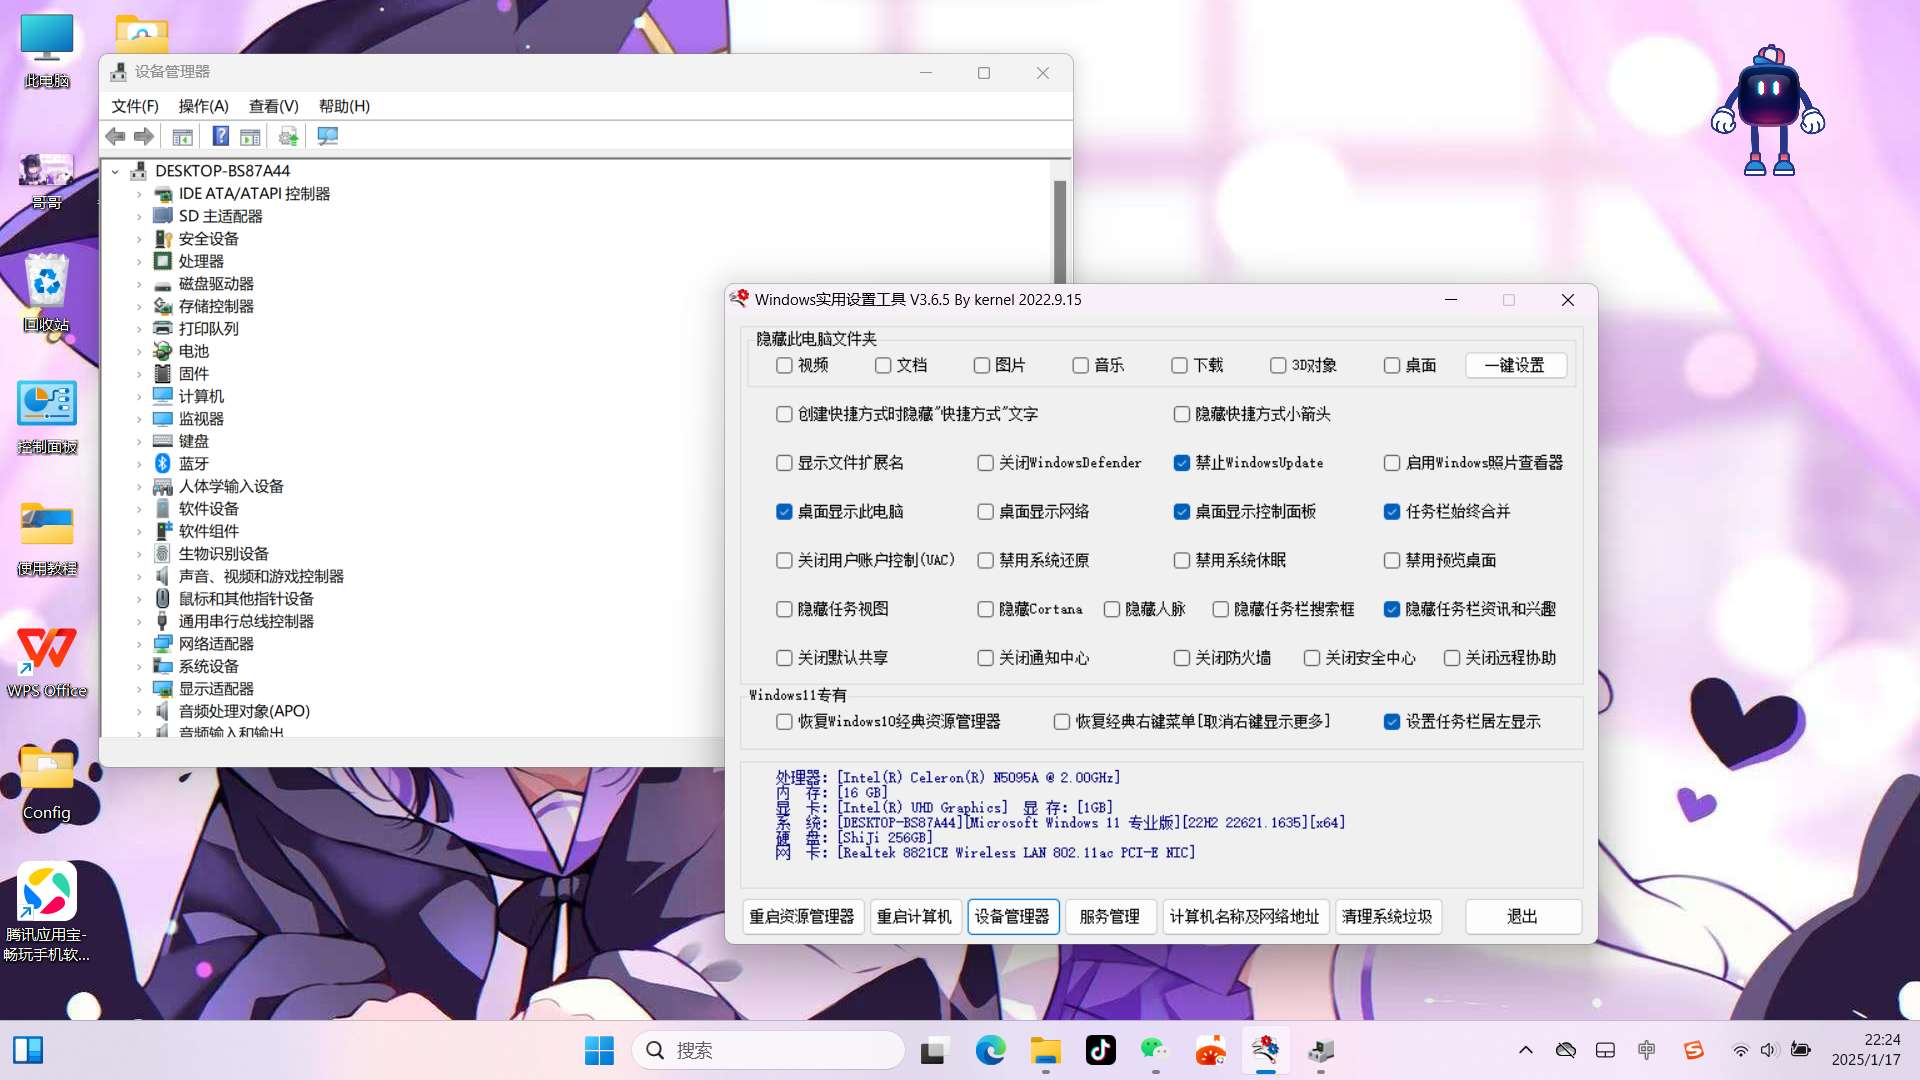The height and width of the screenshot is (1080, 1920).
Task: Show hidden tray icons chevron
Action: click(1526, 1050)
